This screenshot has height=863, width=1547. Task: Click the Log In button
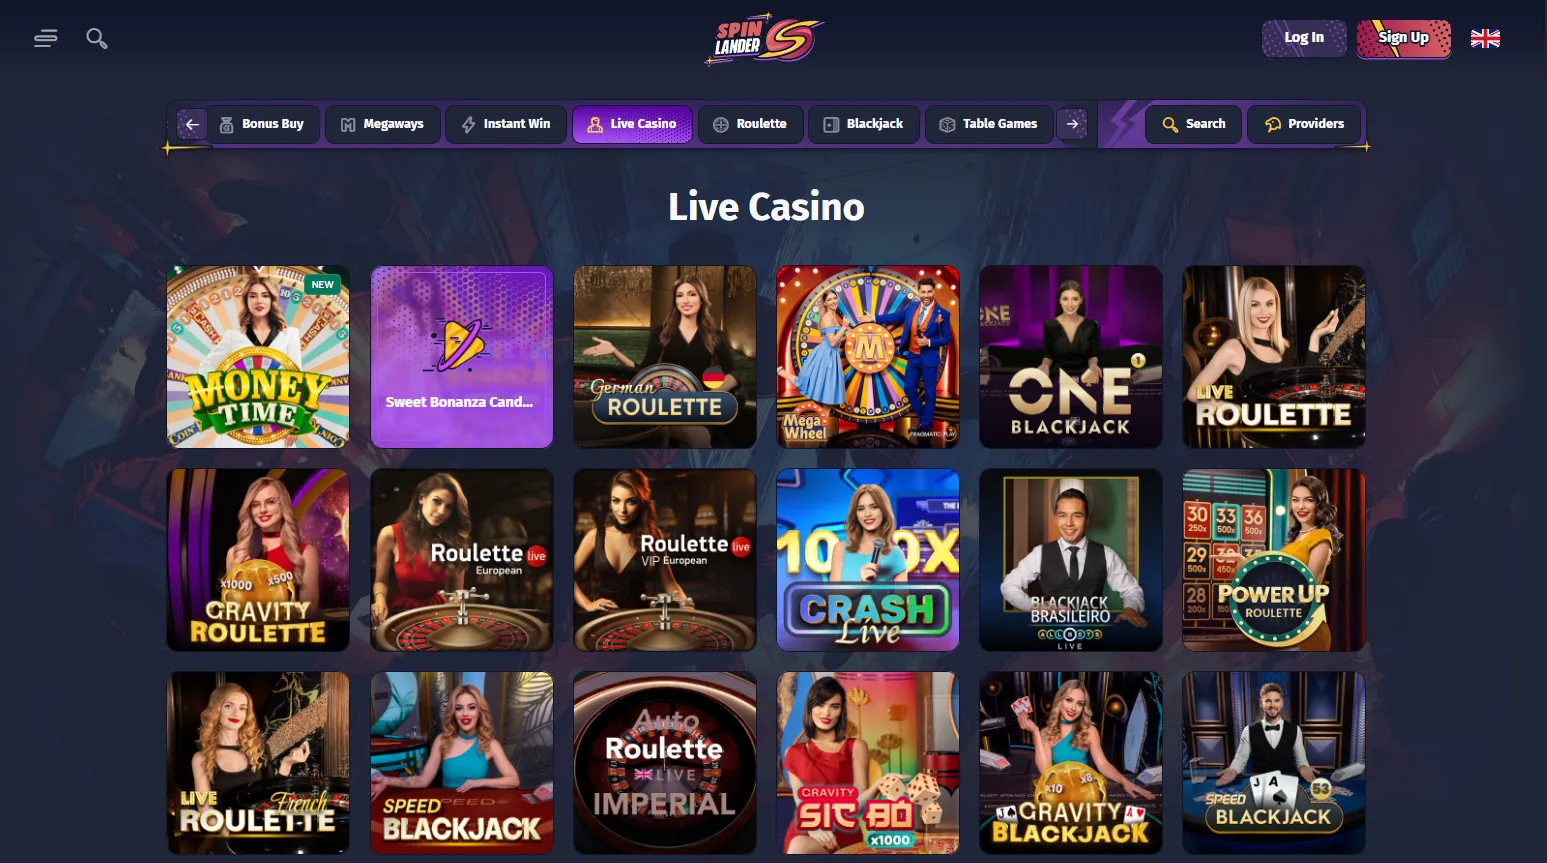point(1304,38)
